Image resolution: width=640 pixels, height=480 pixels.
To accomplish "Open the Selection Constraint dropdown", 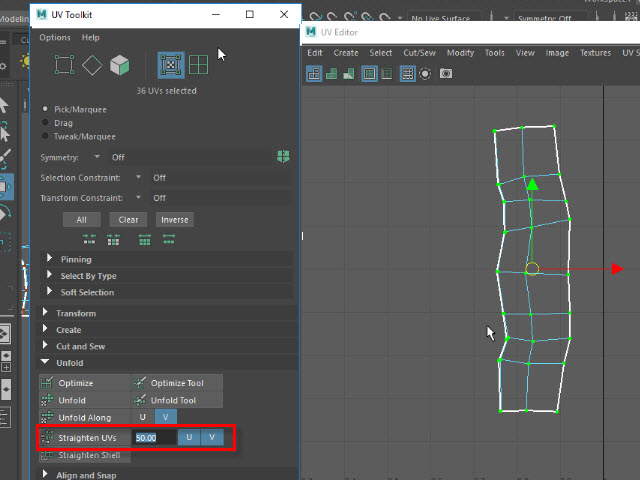I will [x=139, y=178].
